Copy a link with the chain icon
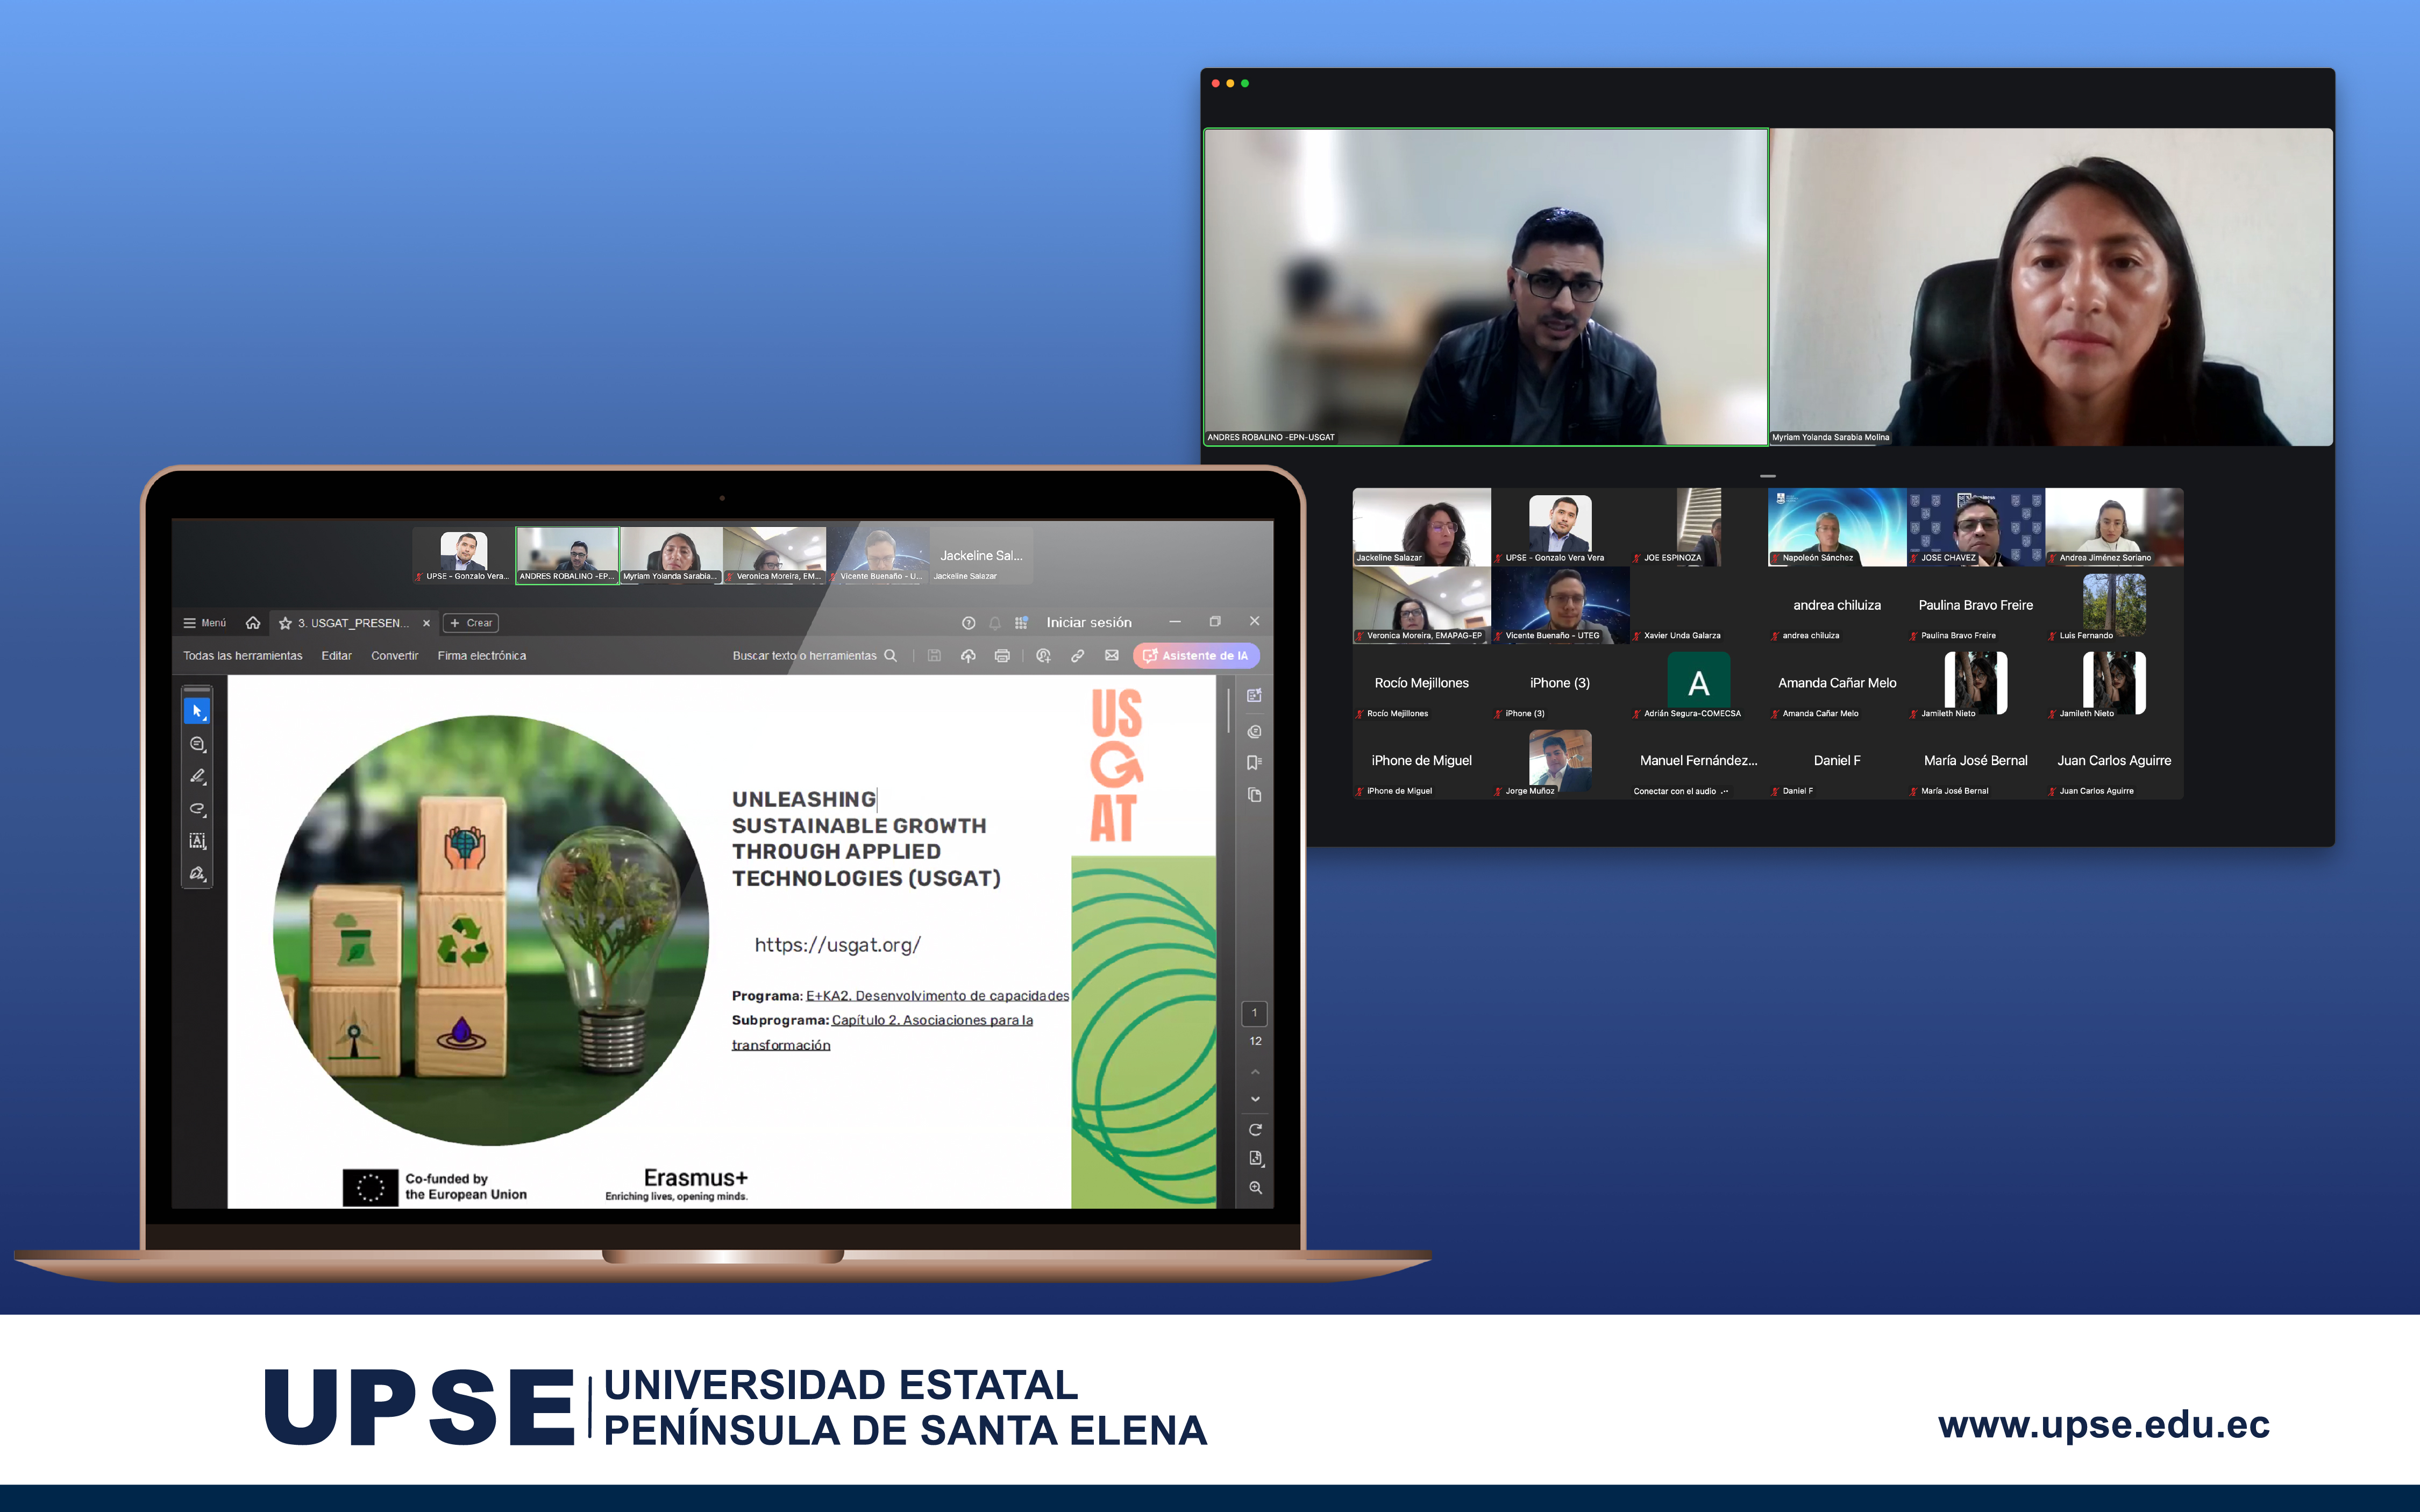 (1077, 656)
